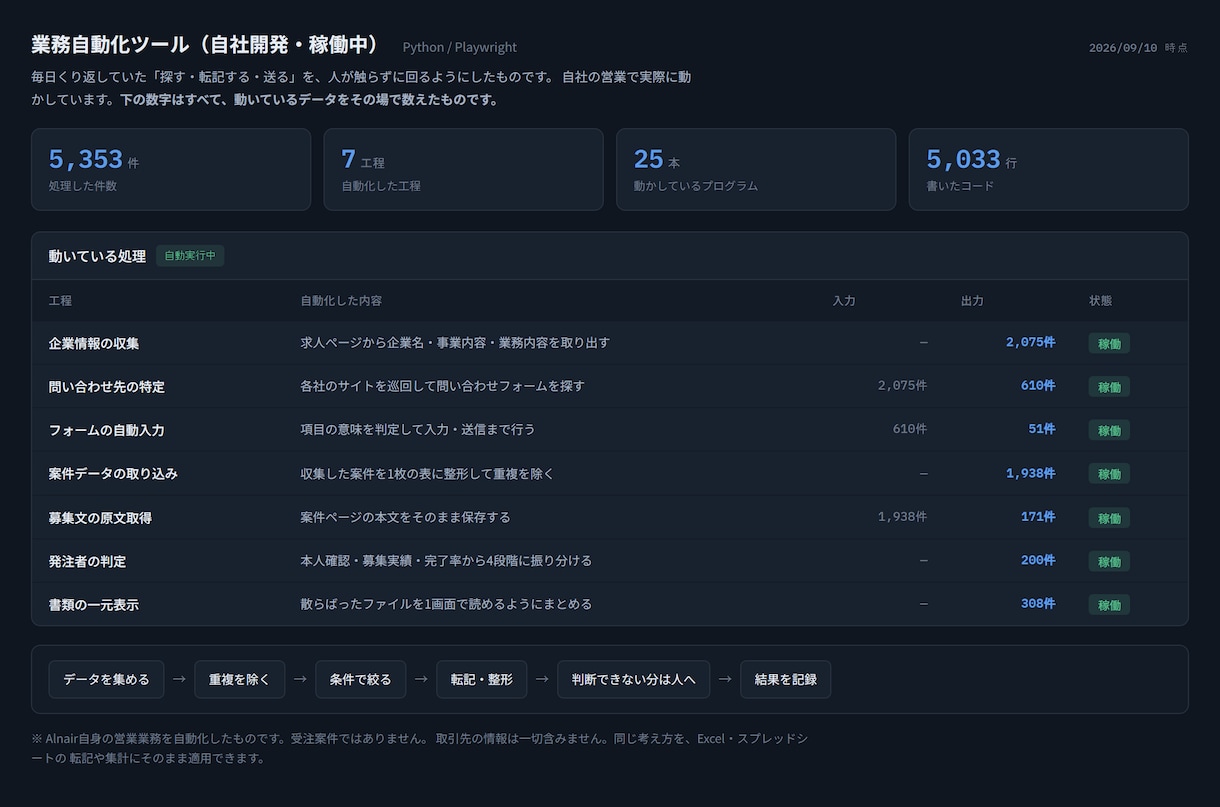Click description 各社のサイトを巡回して問い合わせフォームを探す

[x=443, y=385]
